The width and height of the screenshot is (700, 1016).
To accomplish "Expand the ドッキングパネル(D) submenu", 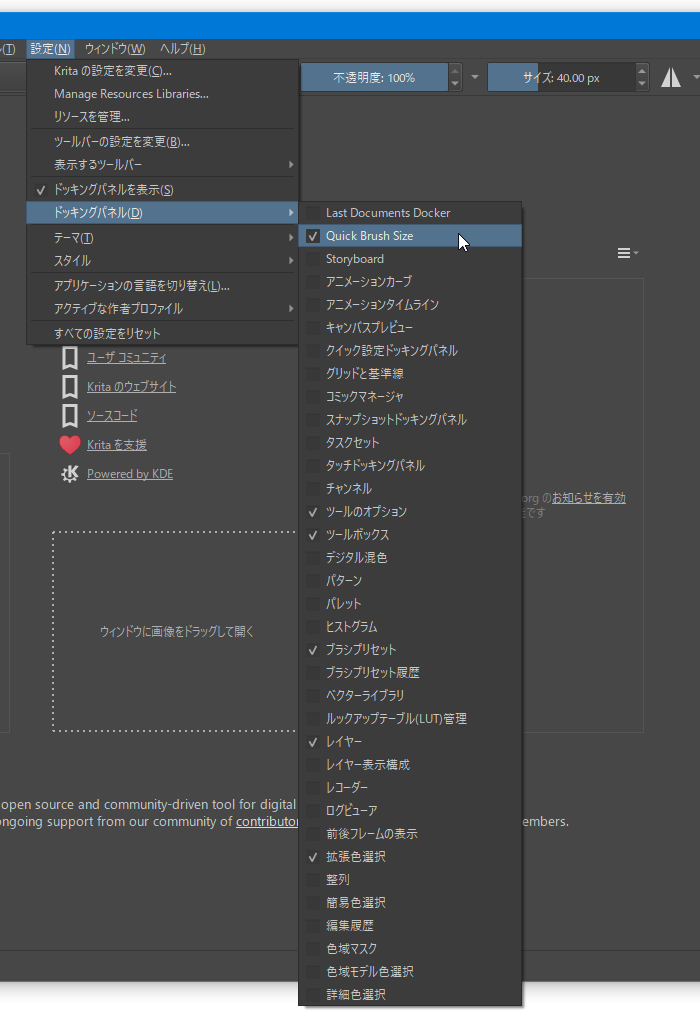I will coord(162,213).
